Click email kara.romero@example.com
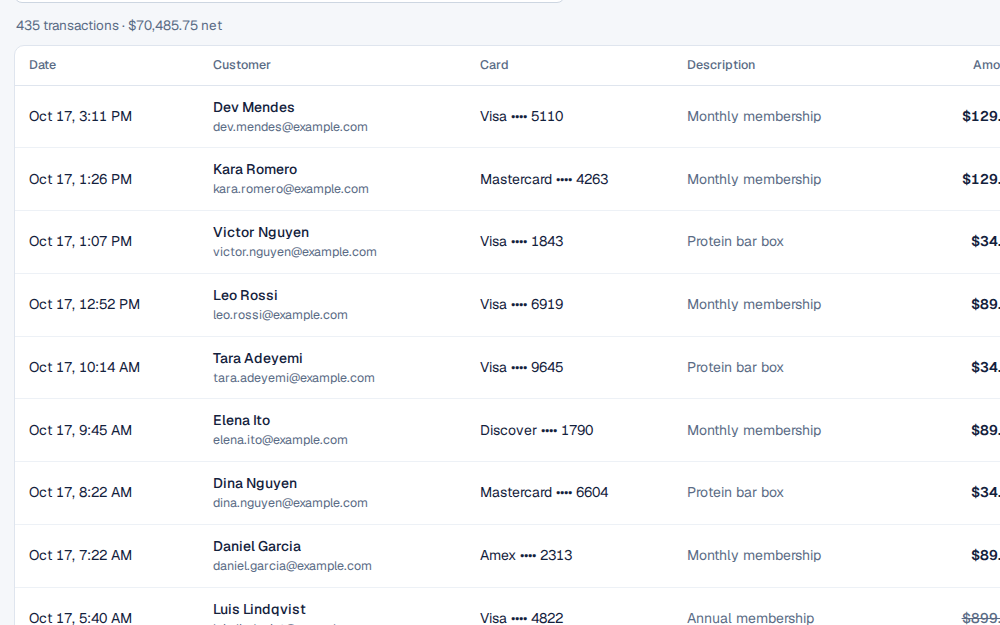 click(x=291, y=189)
